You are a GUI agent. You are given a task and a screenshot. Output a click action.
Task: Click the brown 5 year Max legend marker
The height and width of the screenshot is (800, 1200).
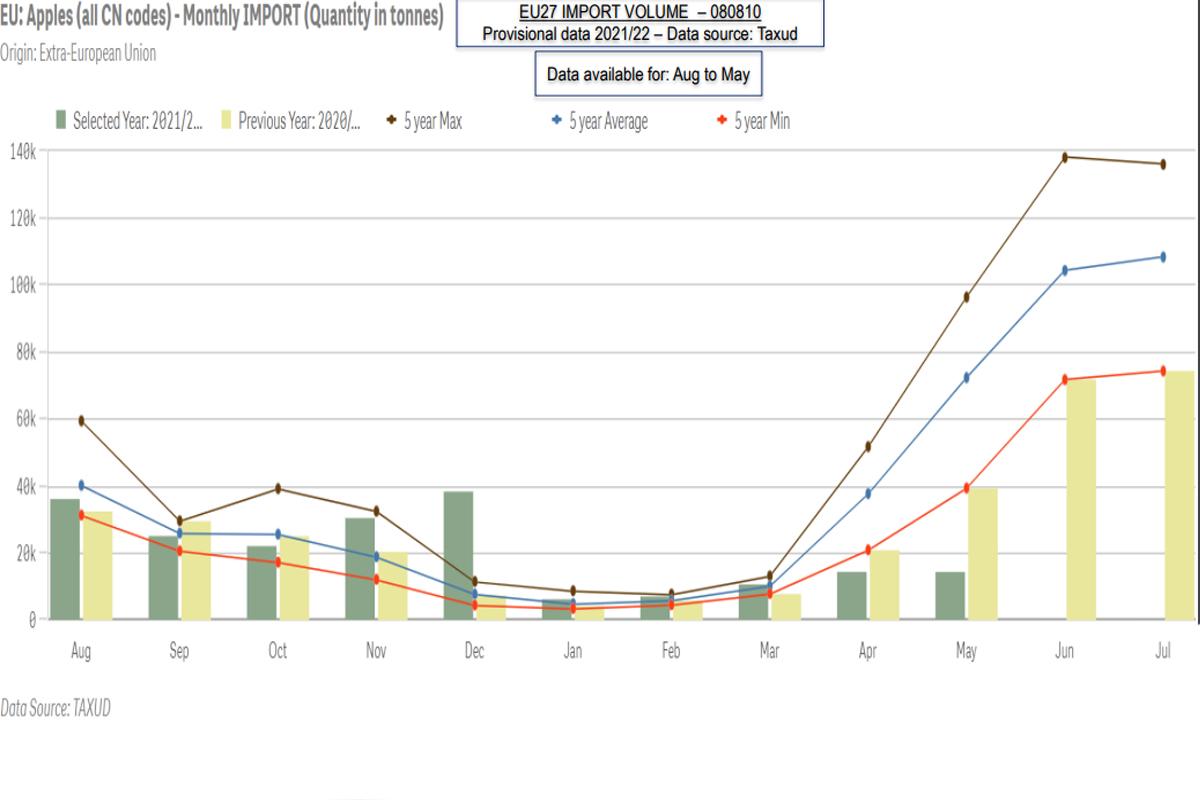point(392,122)
